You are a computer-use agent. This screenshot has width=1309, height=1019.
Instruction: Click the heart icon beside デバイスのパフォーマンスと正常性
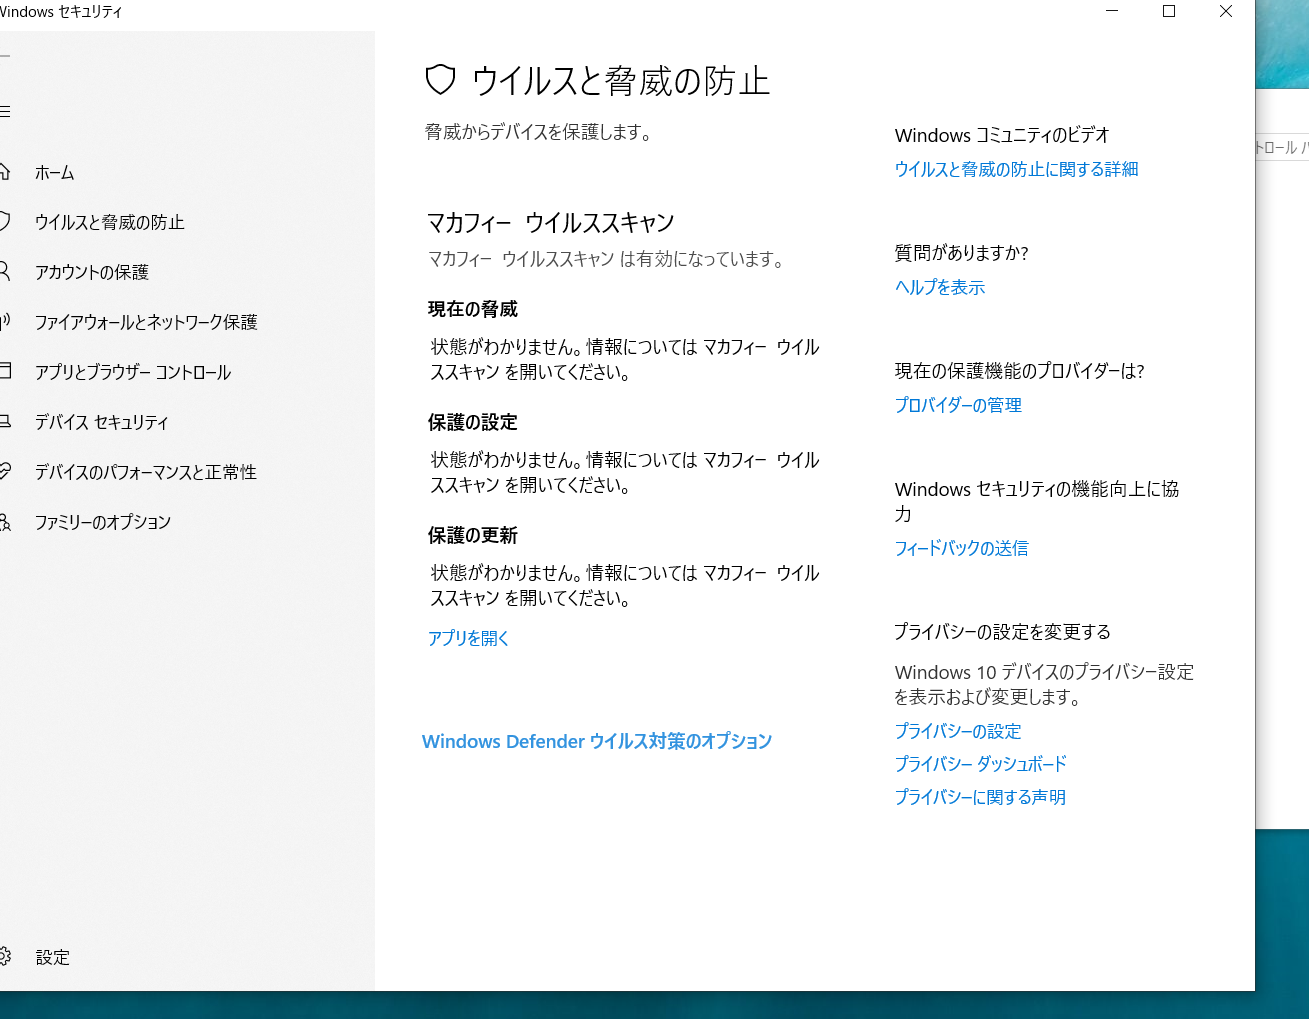[4, 471]
